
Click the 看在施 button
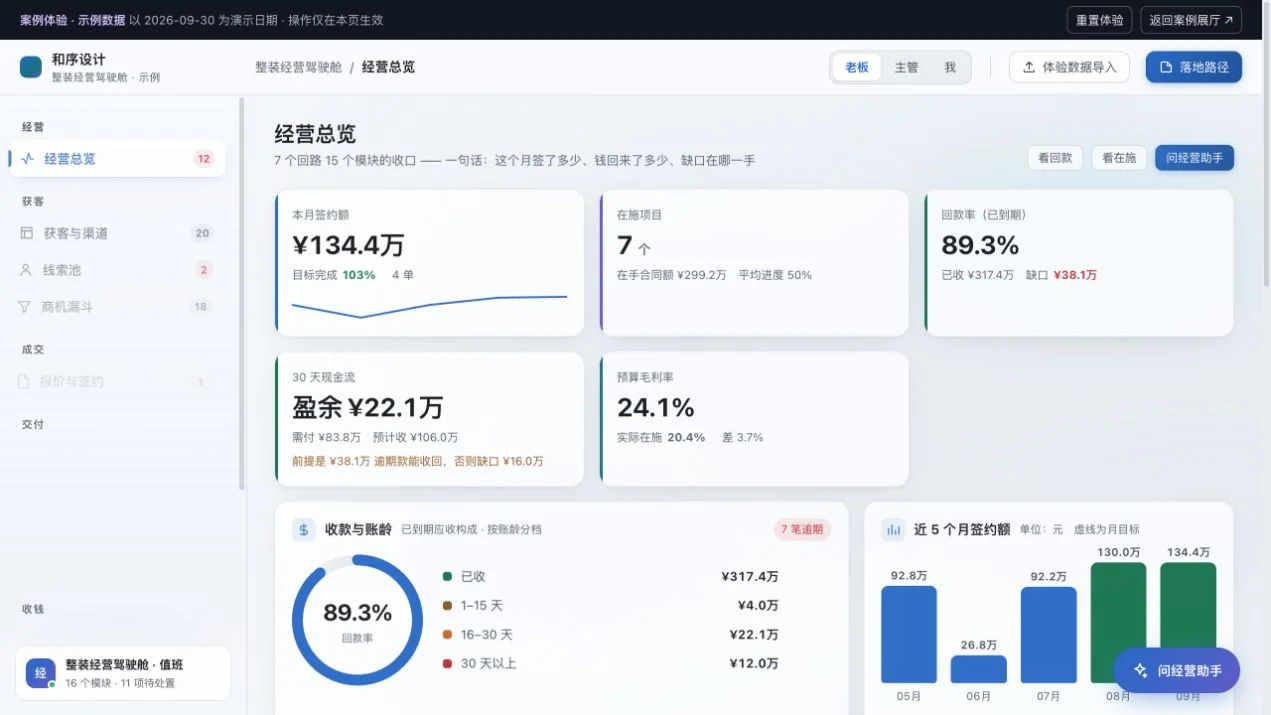tap(1119, 158)
